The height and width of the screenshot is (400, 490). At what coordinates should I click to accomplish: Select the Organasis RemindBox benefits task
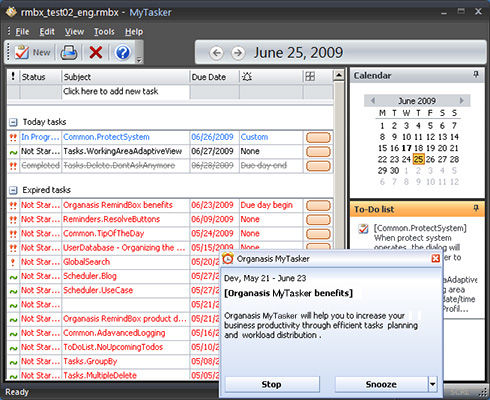point(118,205)
